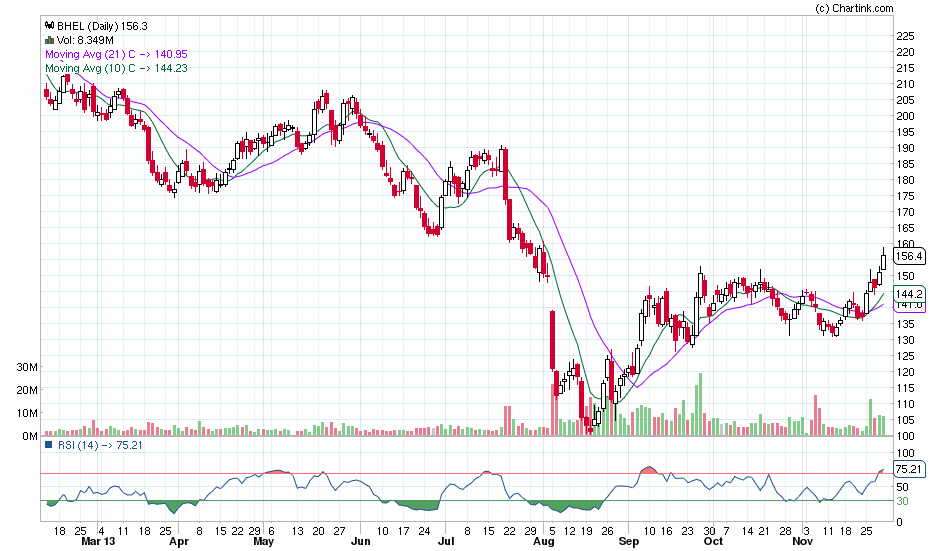
Task: Click the 225 price axis label
Action: (x=905, y=36)
